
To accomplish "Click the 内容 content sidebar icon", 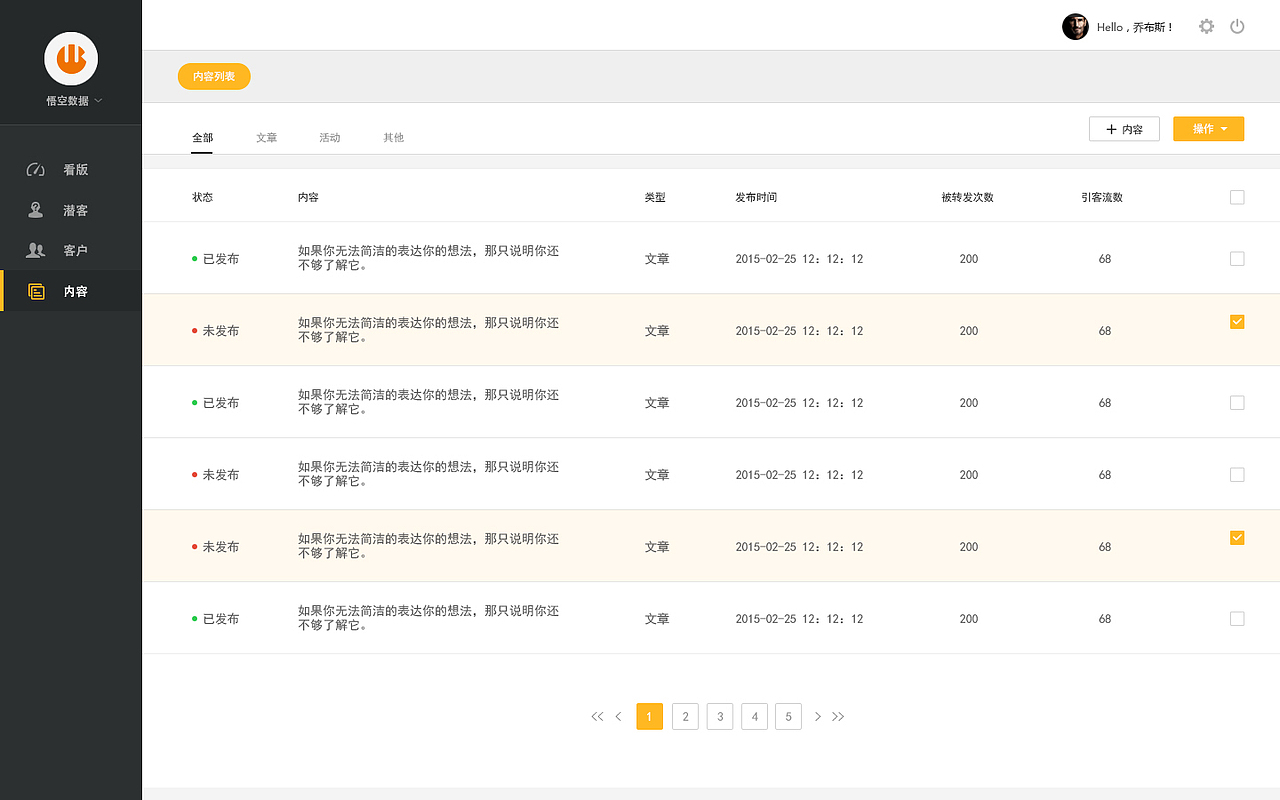I will (x=36, y=291).
